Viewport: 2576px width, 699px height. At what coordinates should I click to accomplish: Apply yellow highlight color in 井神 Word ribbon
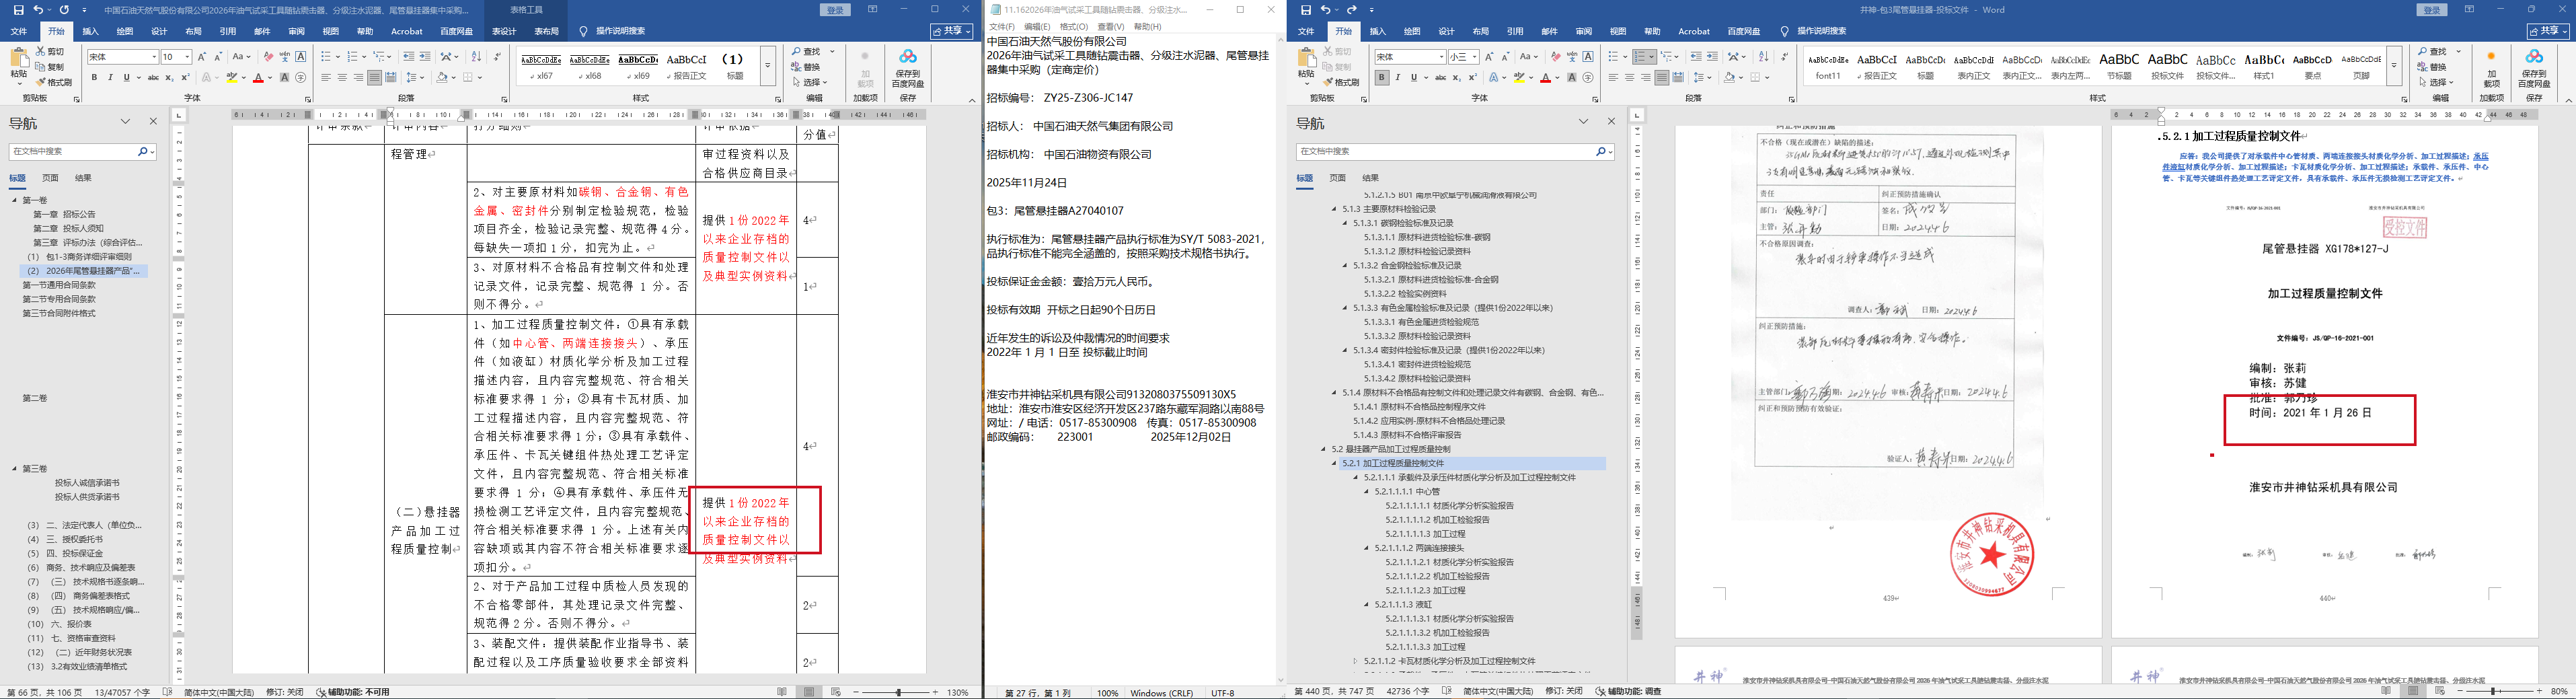pos(1519,77)
